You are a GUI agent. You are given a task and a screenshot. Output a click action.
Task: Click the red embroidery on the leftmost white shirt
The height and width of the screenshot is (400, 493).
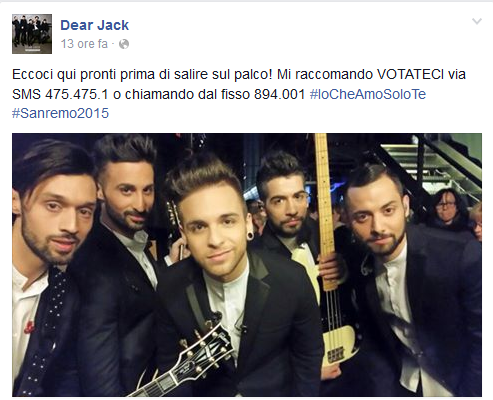30,327
